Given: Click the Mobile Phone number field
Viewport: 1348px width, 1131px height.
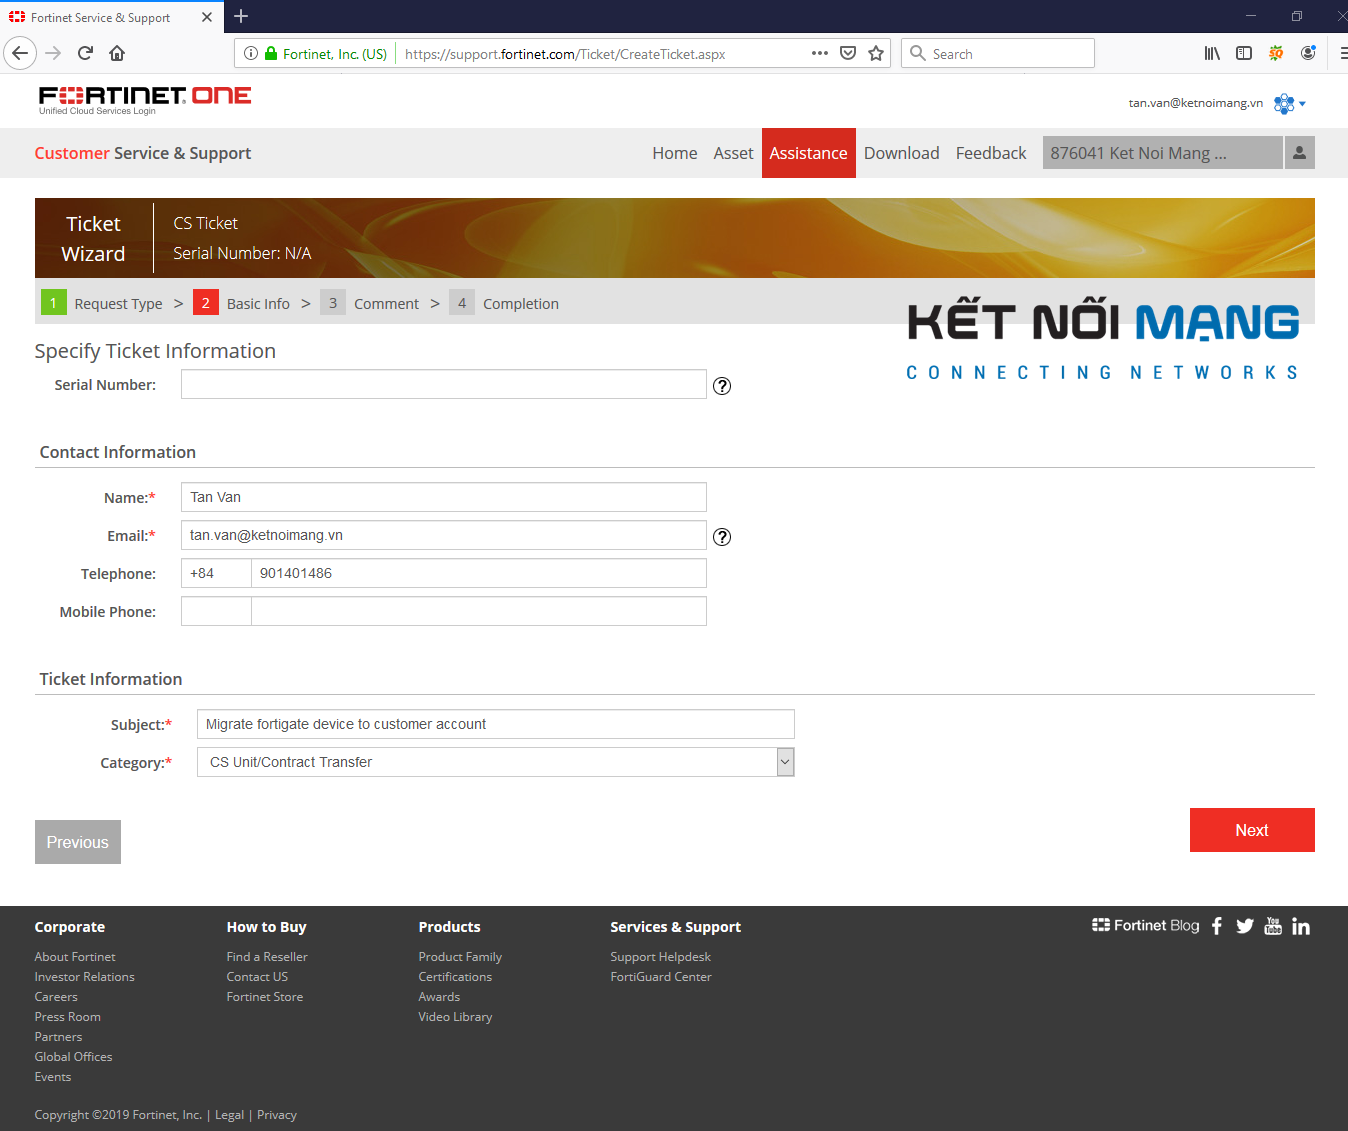Looking at the screenshot, I should [x=479, y=611].
